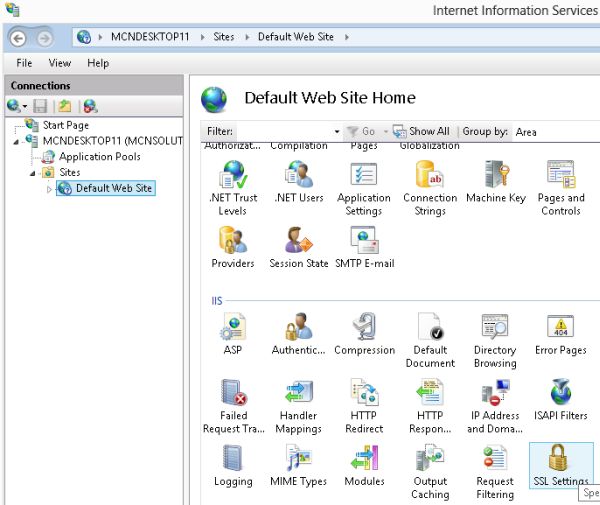600x505 pixels.
Task: Collapse the Sites tree node
Action: (x=32, y=173)
